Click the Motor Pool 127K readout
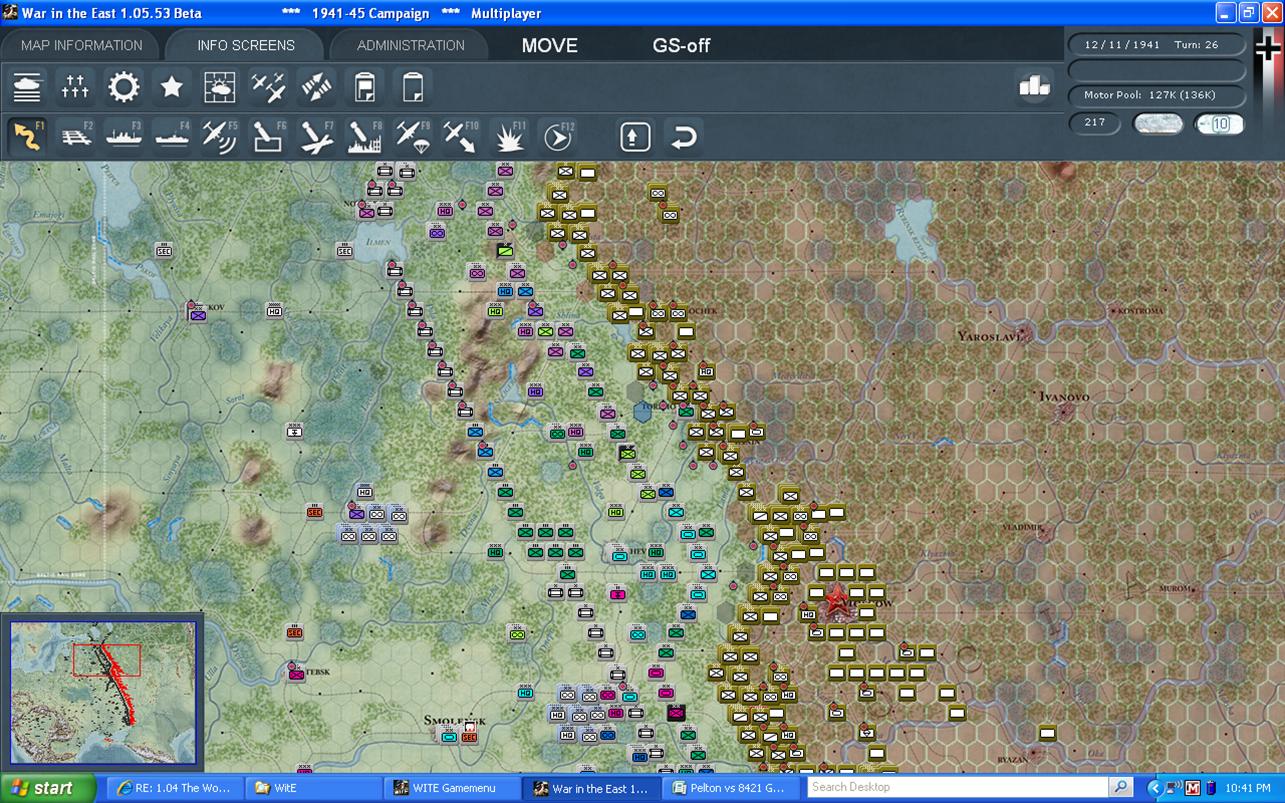The height and width of the screenshot is (803, 1285). [1158, 96]
